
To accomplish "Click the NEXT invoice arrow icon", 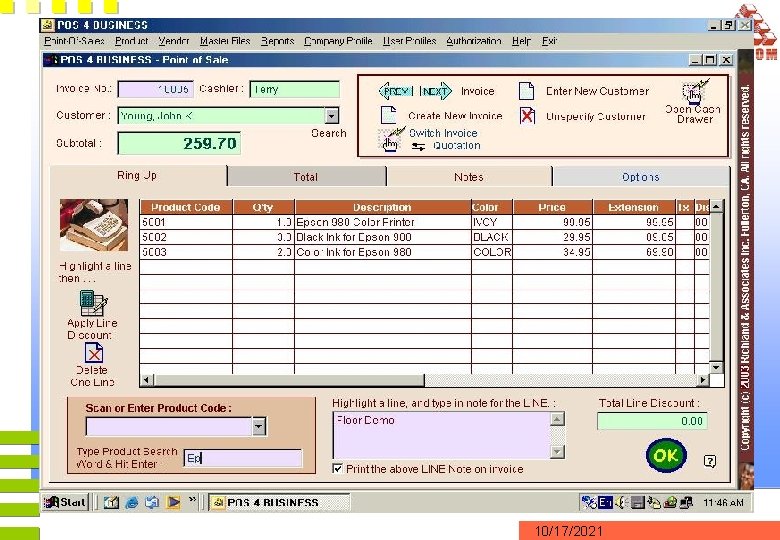I will tap(435, 91).
